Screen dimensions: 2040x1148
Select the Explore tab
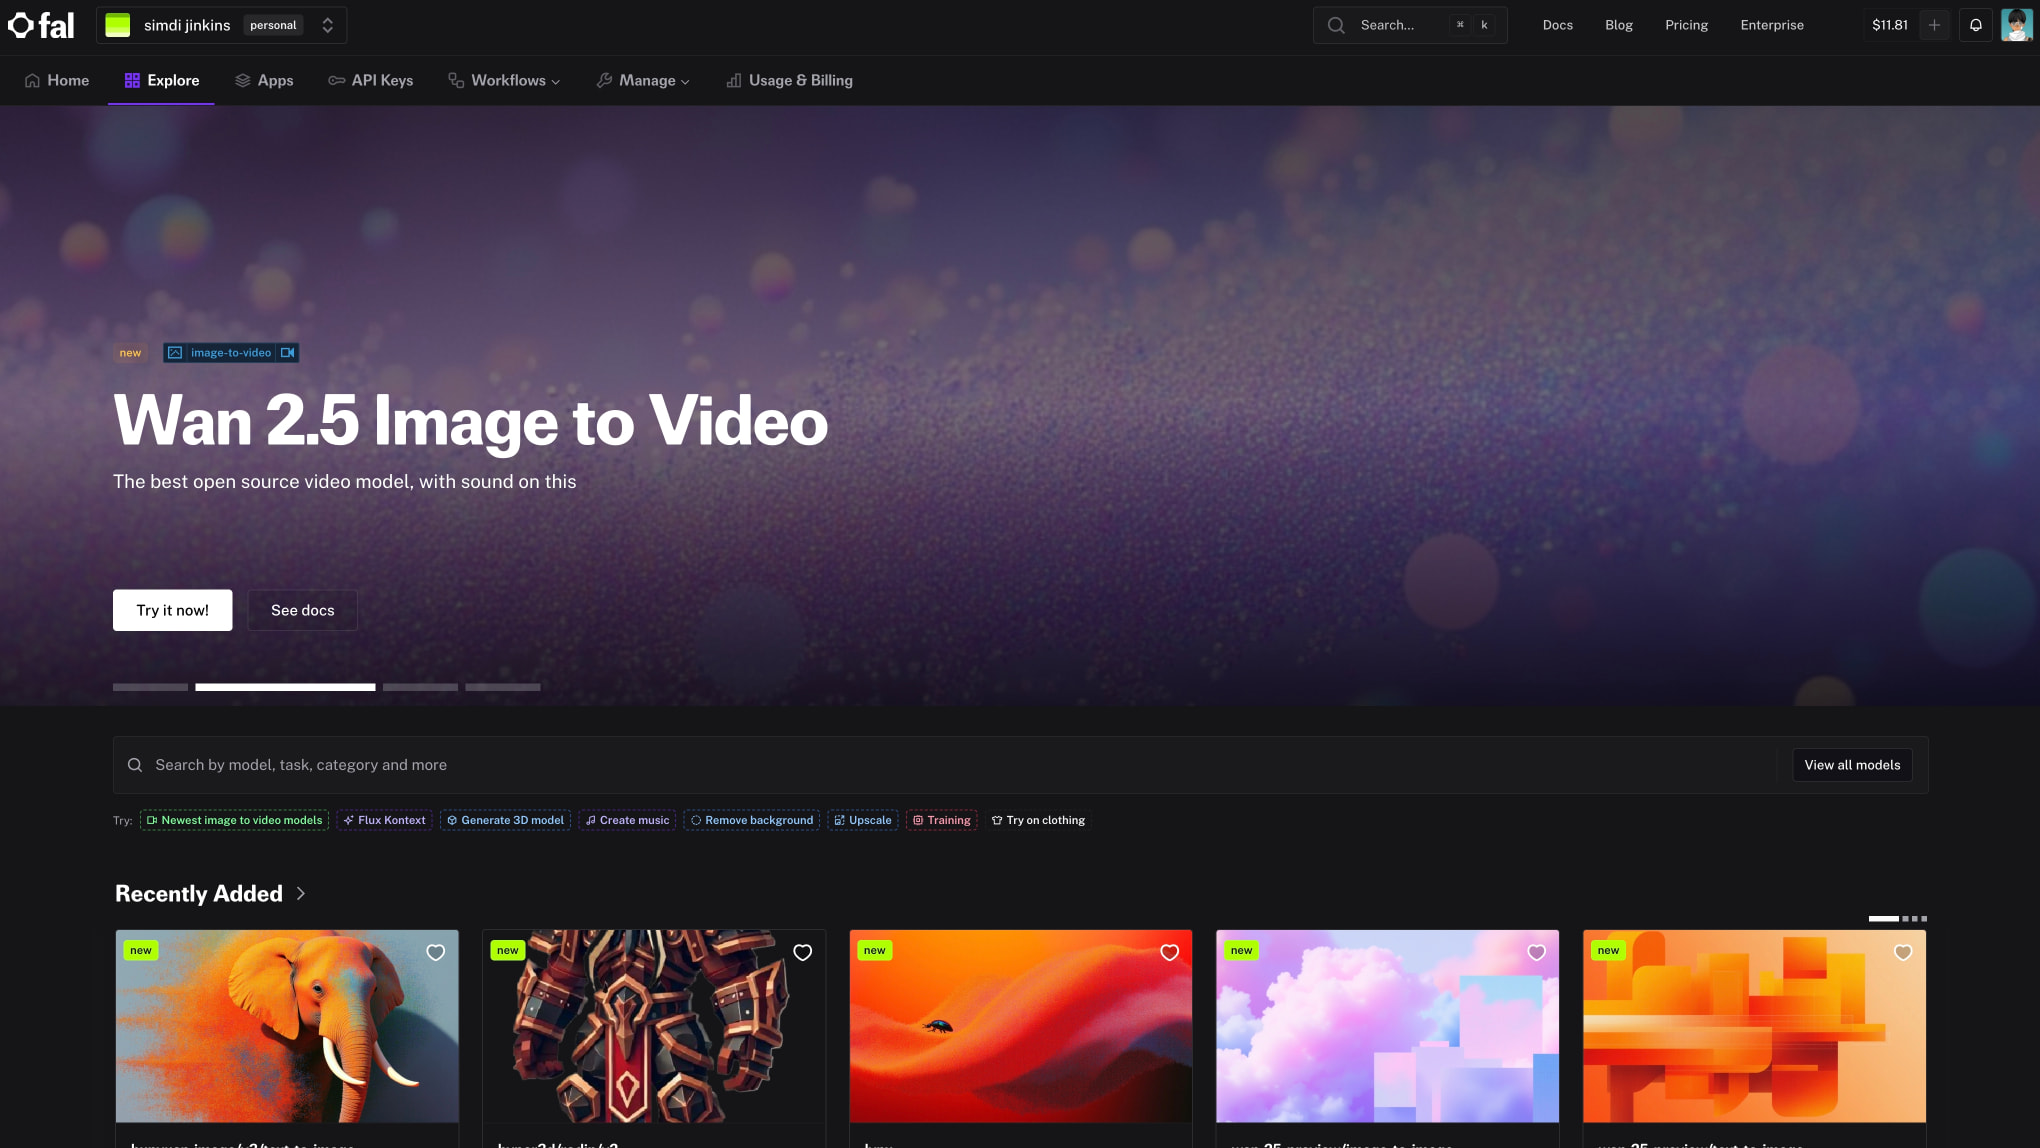coord(161,80)
